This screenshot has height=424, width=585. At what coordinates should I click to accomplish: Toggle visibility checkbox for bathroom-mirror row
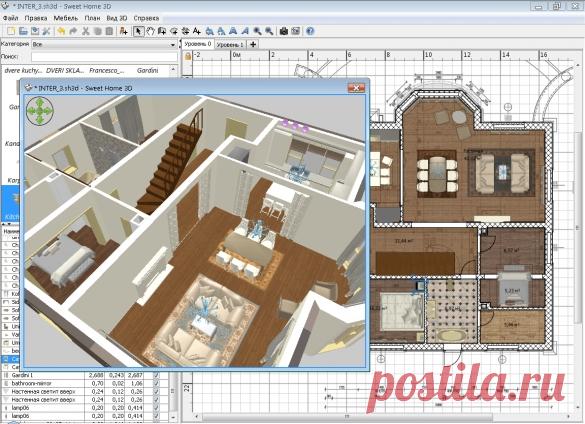(x=156, y=383)
